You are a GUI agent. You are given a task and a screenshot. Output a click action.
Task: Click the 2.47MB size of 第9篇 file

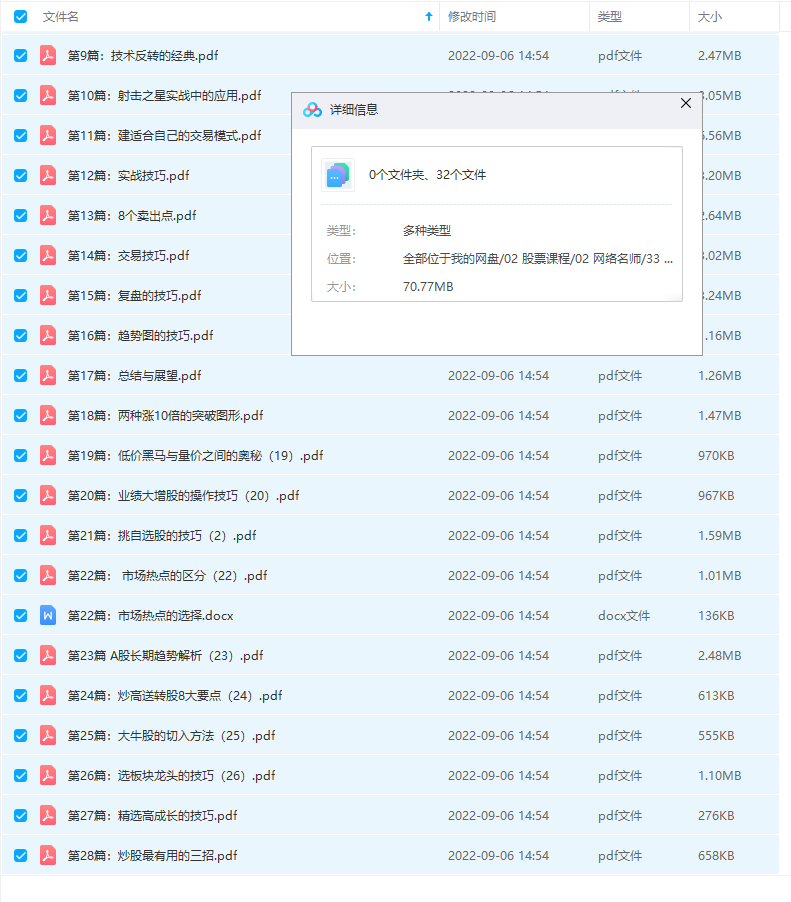coord(719,56)
